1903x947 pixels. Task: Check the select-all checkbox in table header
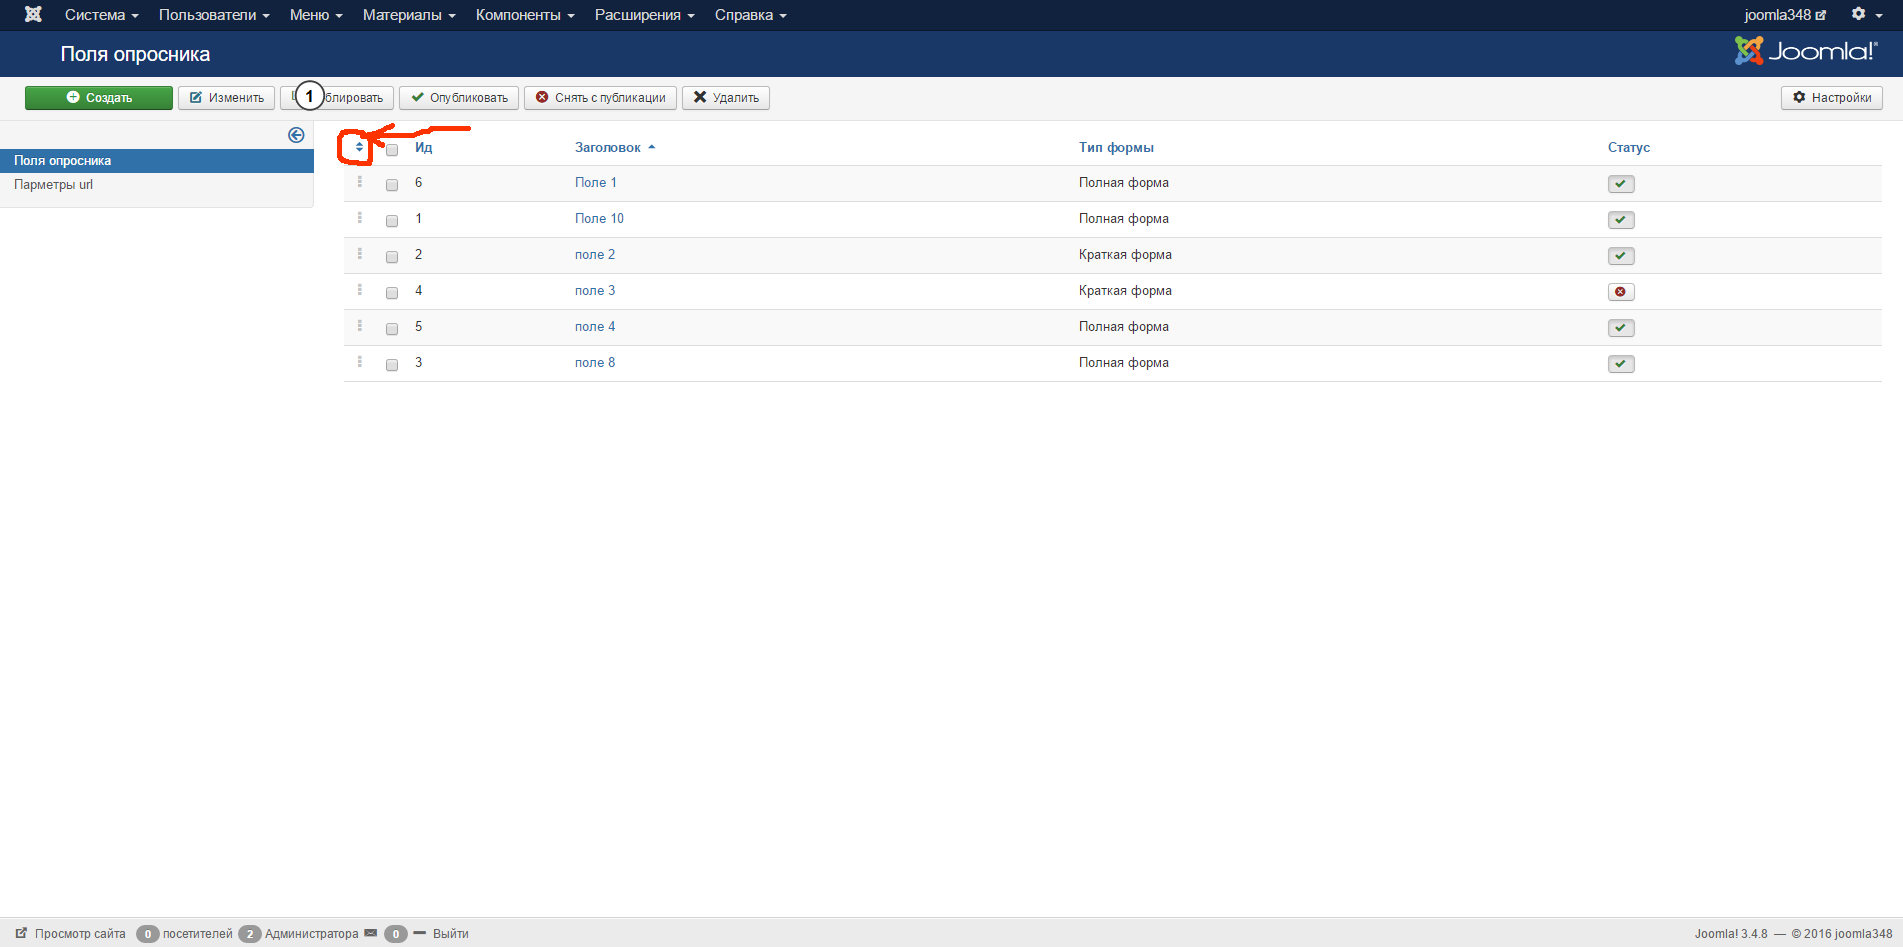point(392,149)
